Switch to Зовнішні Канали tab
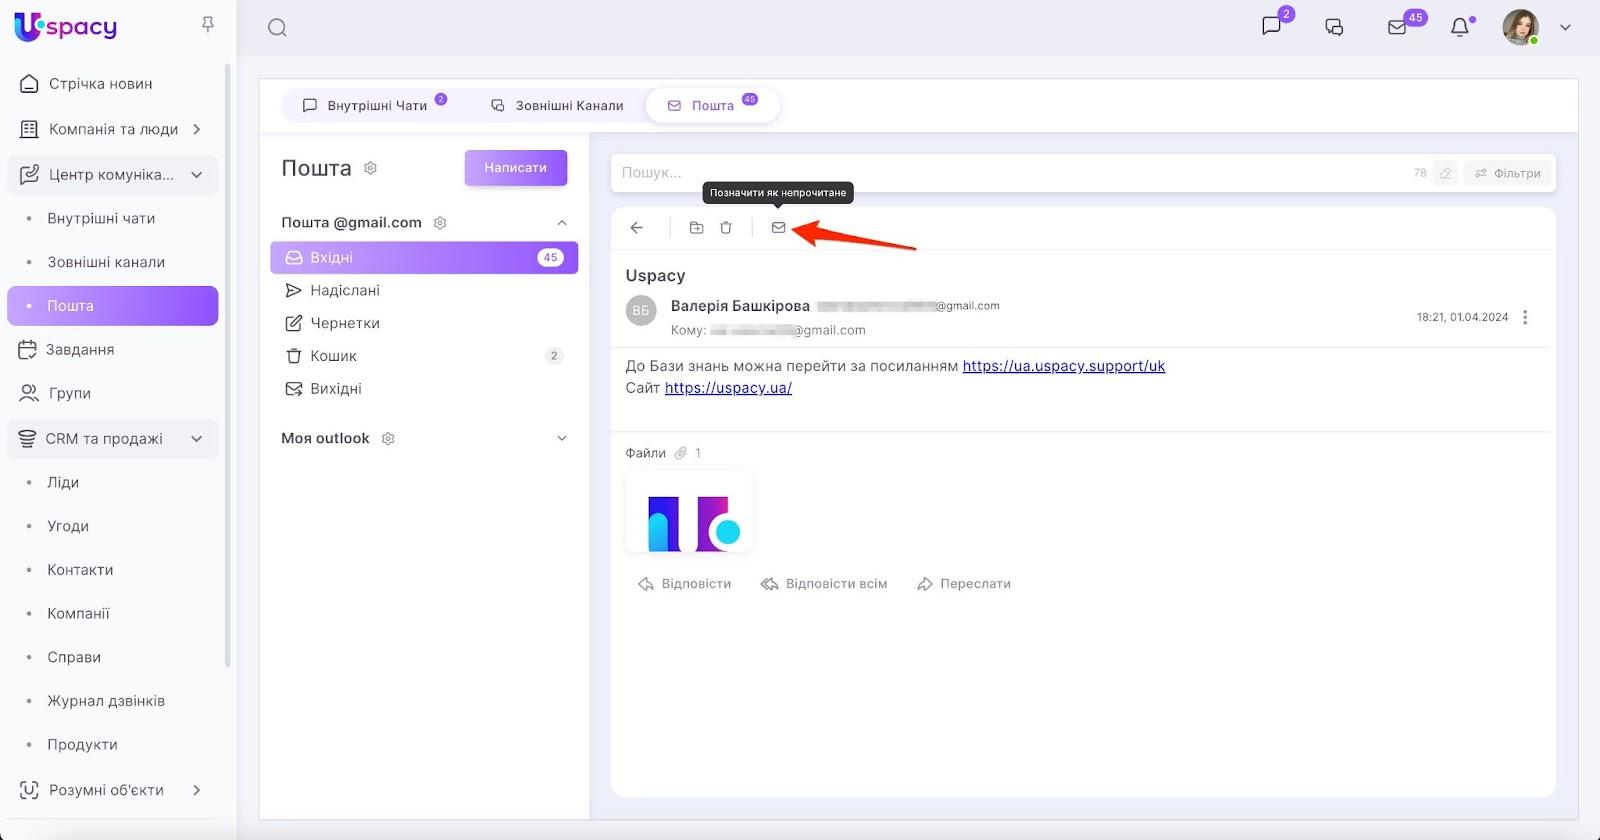 [x=557, y=105]
